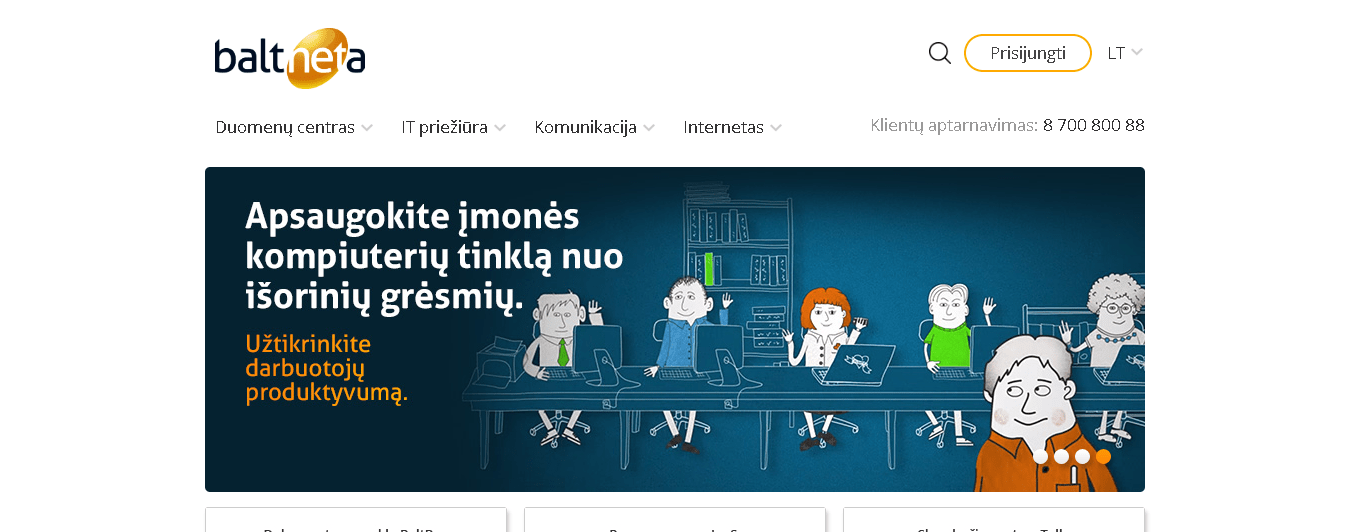Expand the IT priežiūra chevron
The image size is (1348, 532).
pyautogui.click(x=500, y=128)
